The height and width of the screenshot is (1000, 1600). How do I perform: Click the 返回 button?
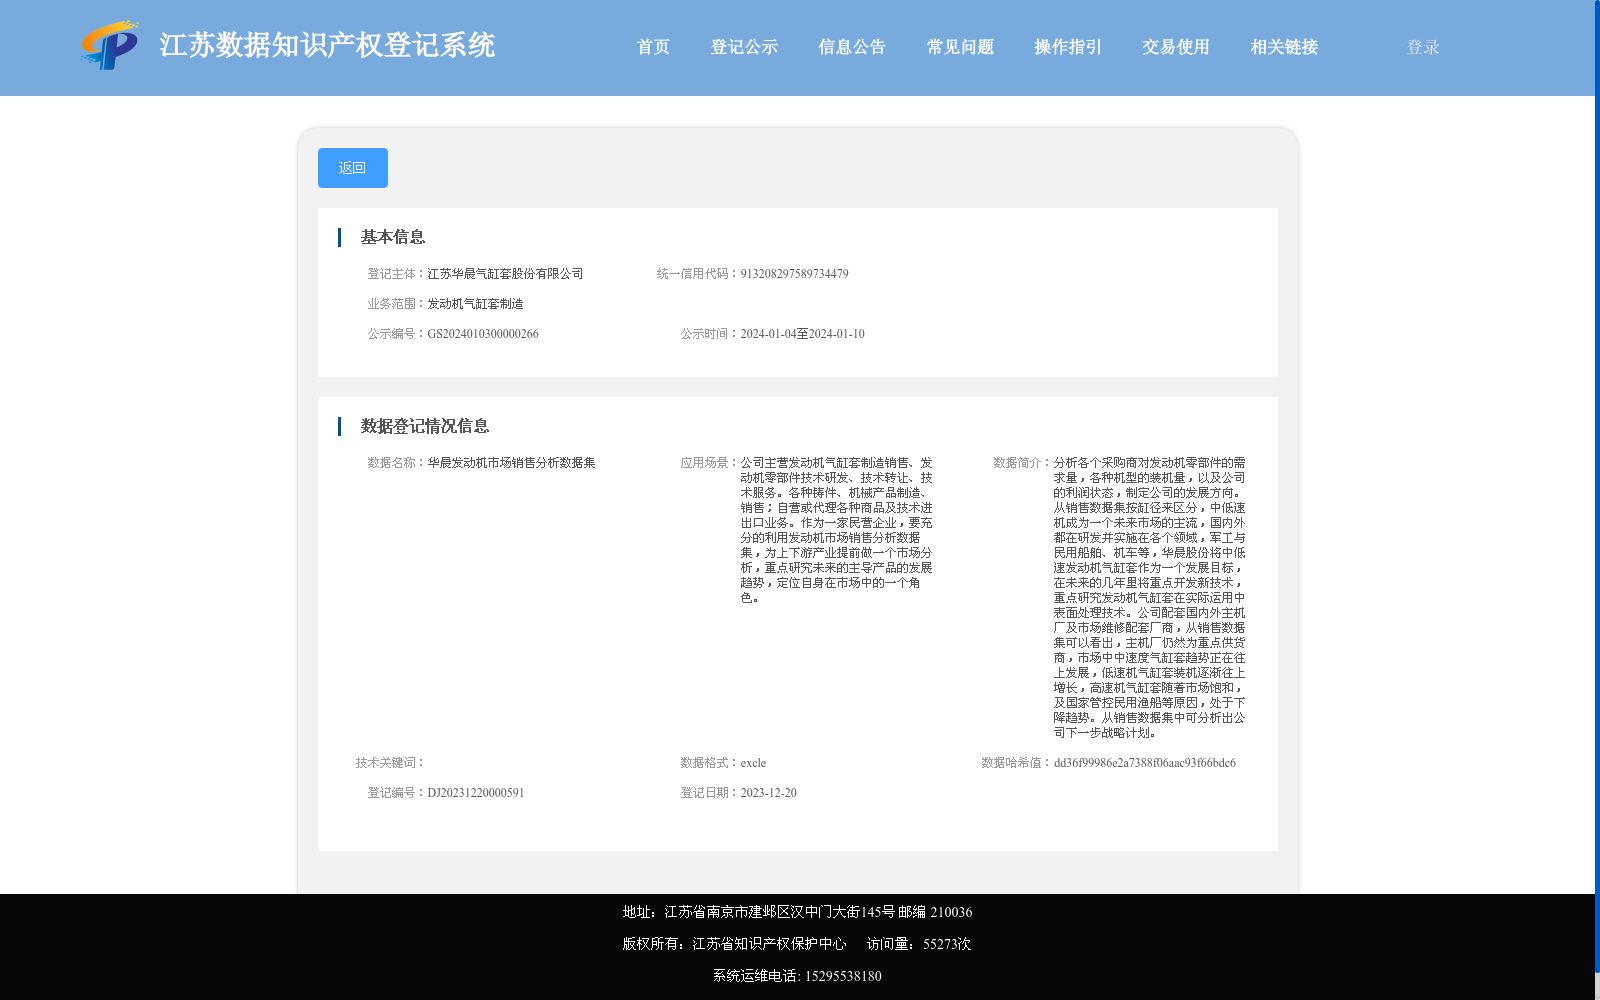pos(353,168)
